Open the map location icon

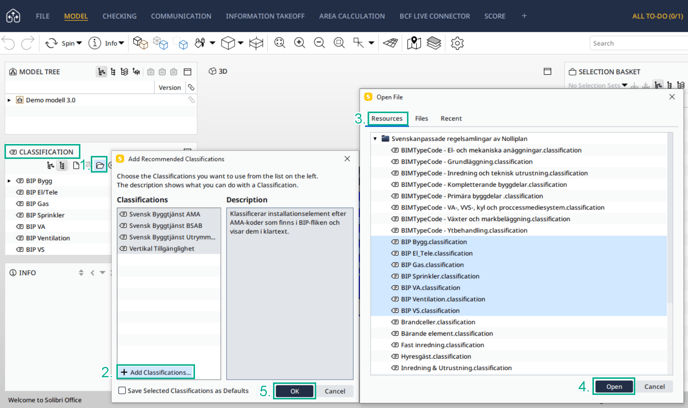click(414, 43)
